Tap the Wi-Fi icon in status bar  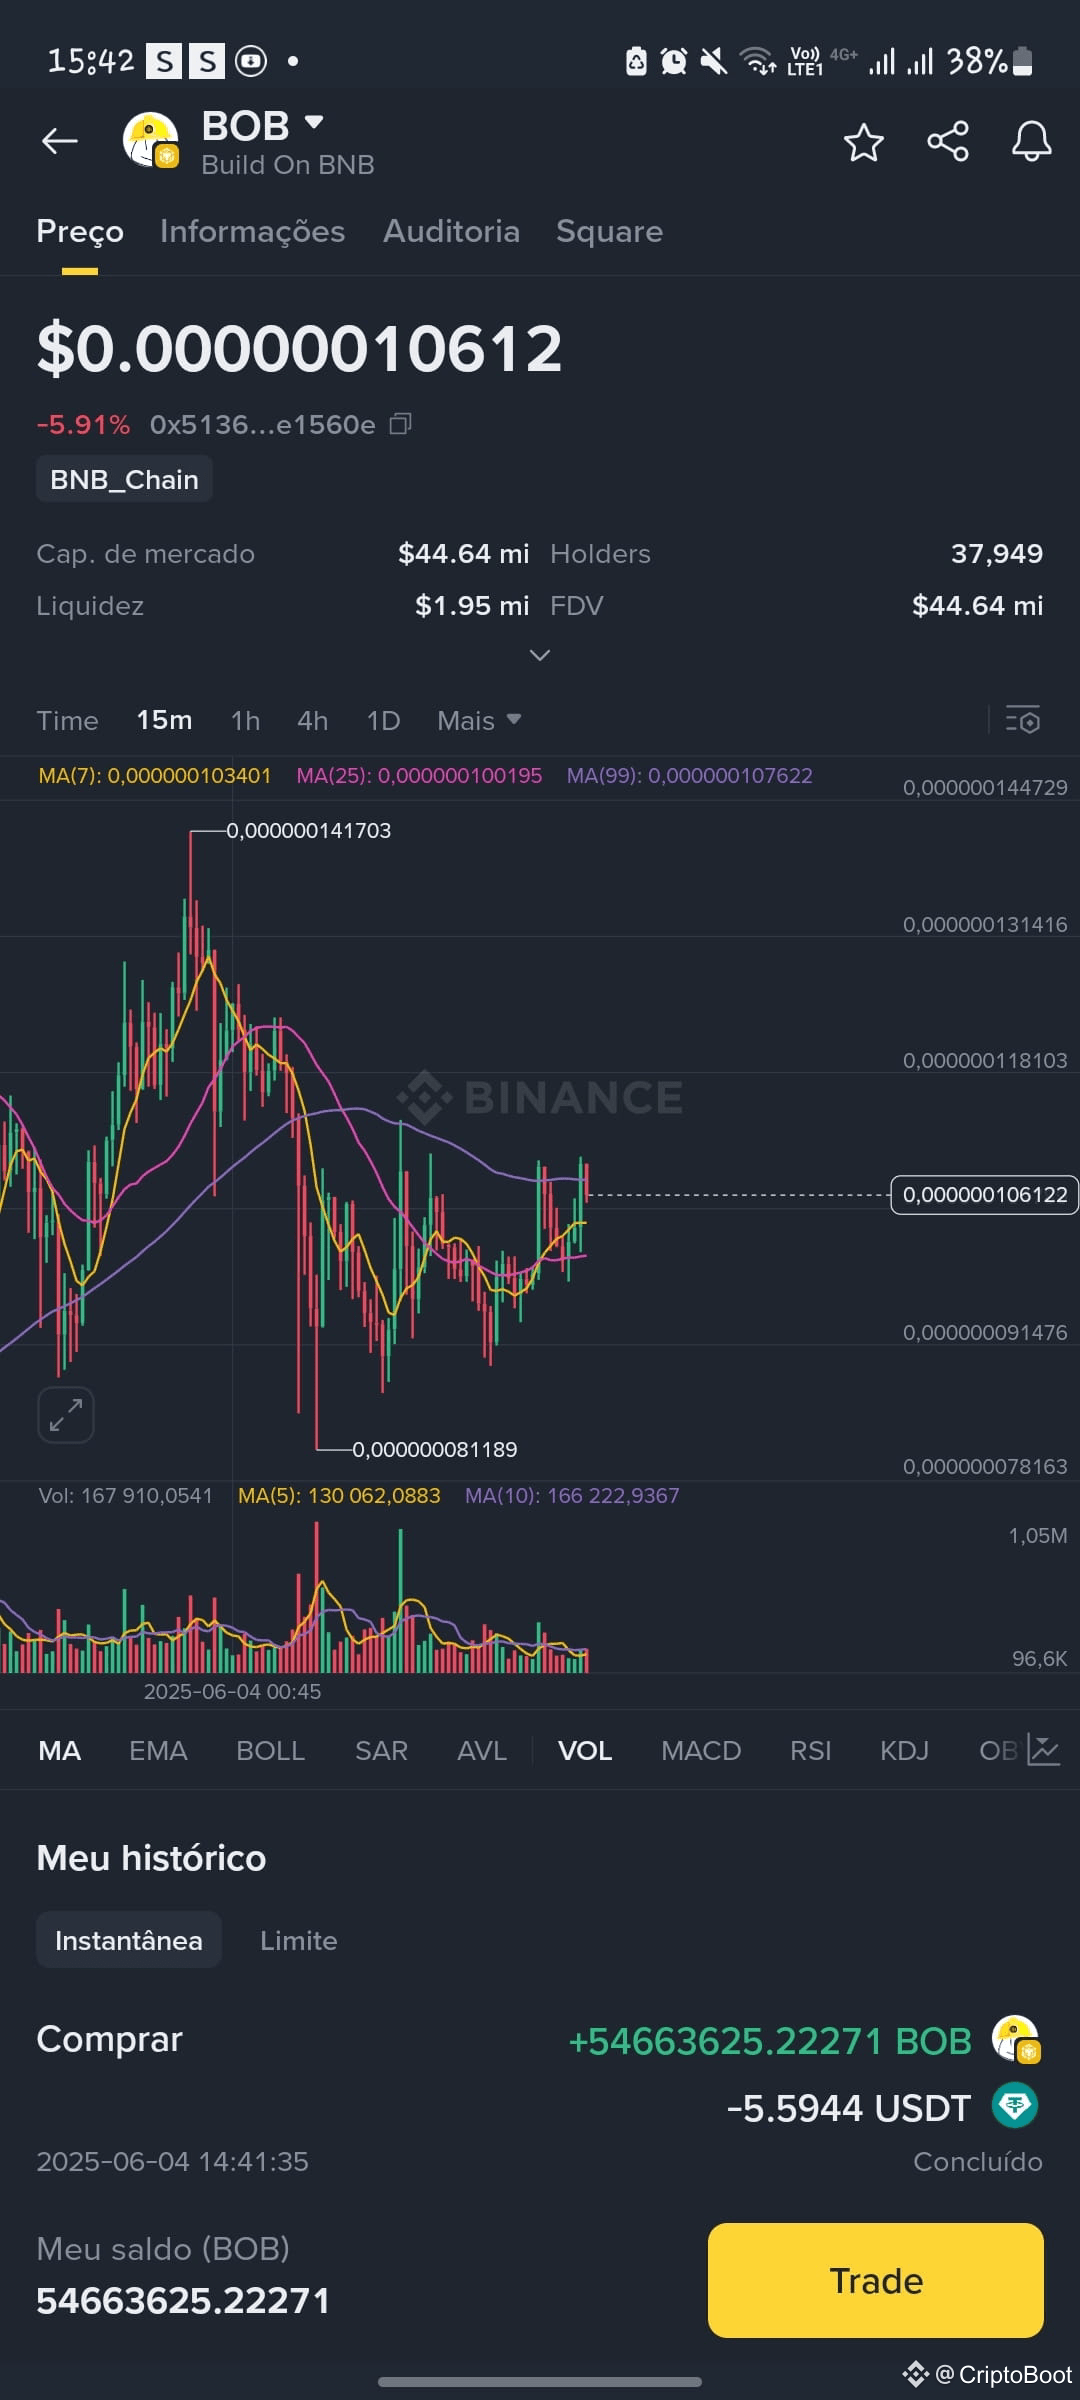[x=757, y=61]
